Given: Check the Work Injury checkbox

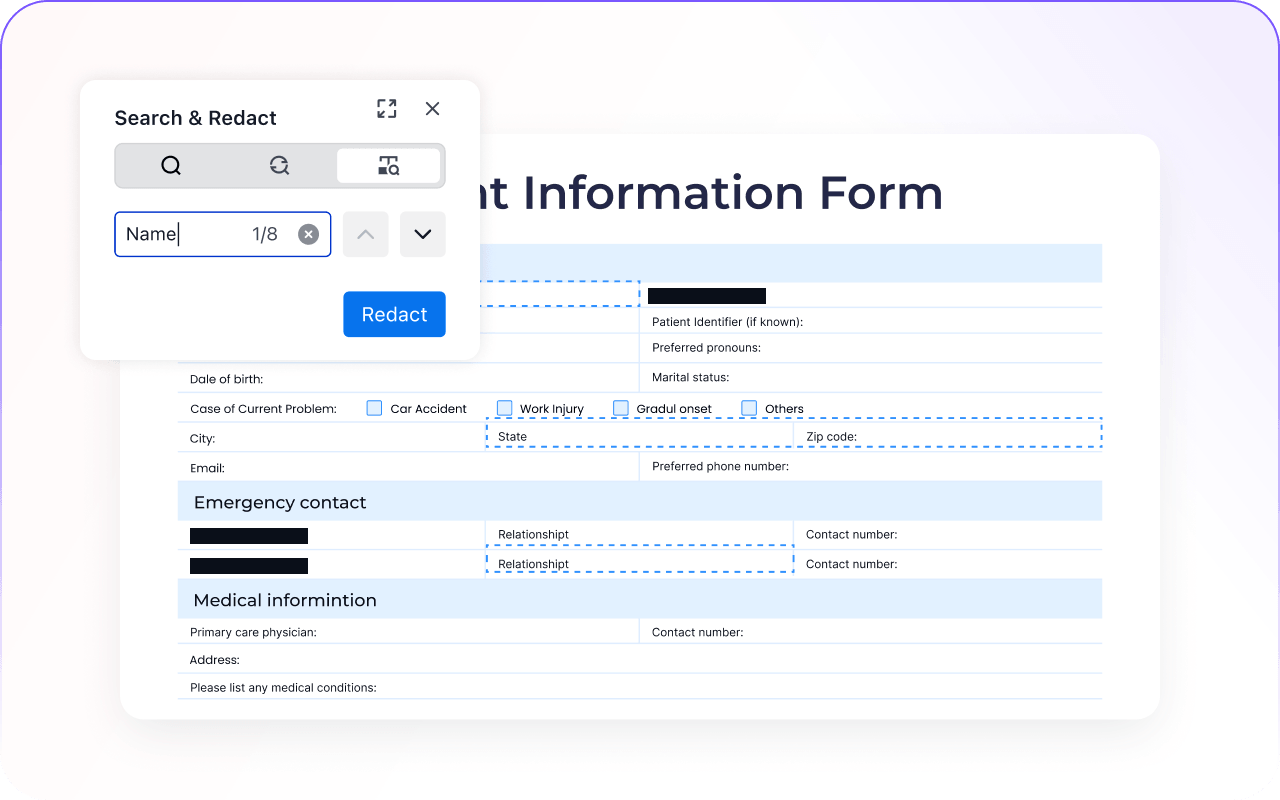Looking at the screenshot, I should point(505,408).
